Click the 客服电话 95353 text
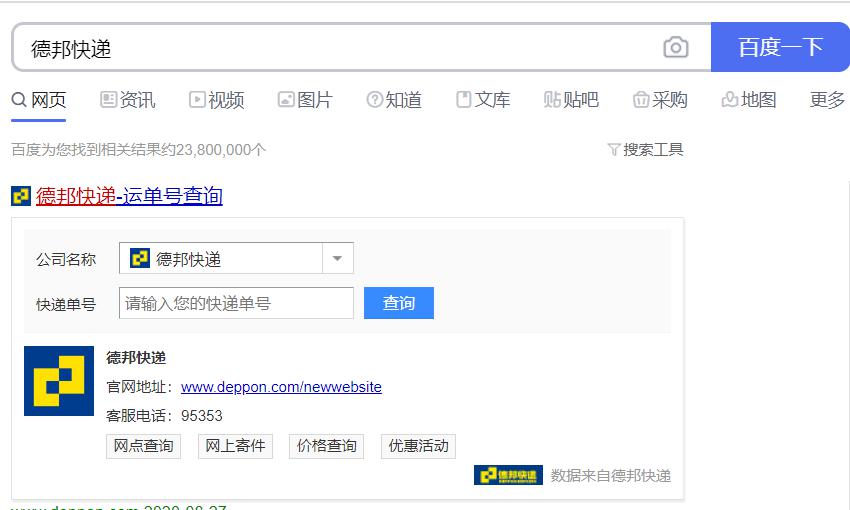The height and width of the screenshot is (510, 850). click(164, 416)
